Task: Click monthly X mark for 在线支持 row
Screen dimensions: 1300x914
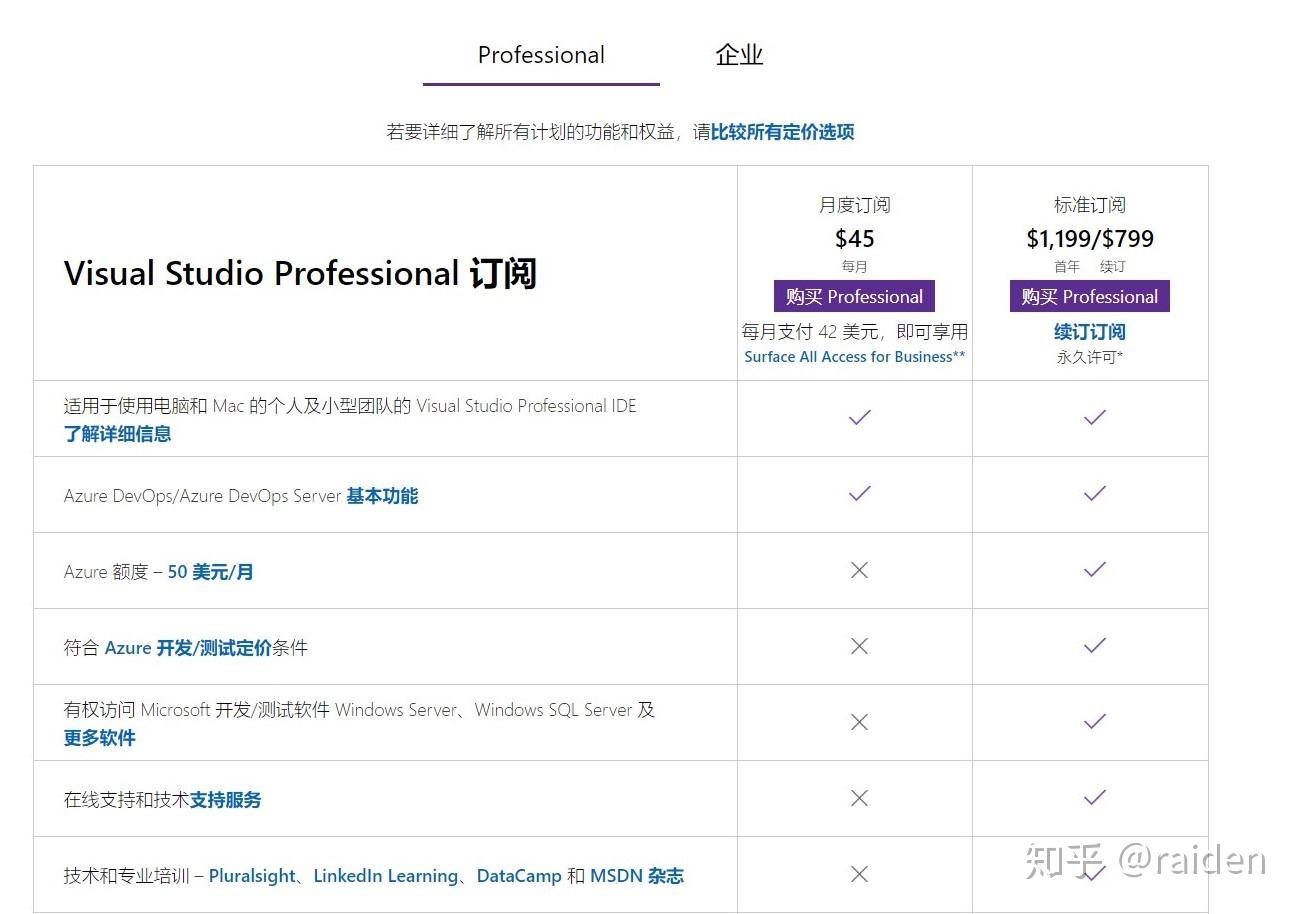Action: point(859,798)
